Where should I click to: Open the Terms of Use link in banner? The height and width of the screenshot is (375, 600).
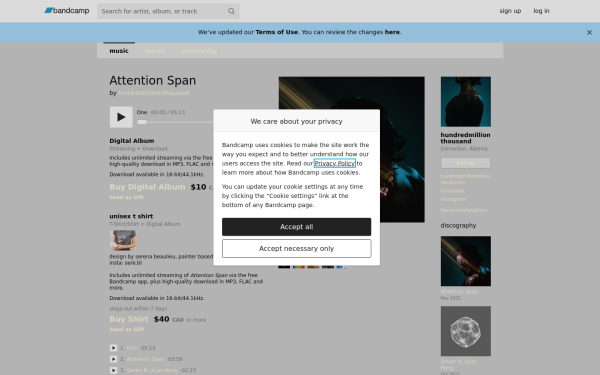[x=277, y=32]
